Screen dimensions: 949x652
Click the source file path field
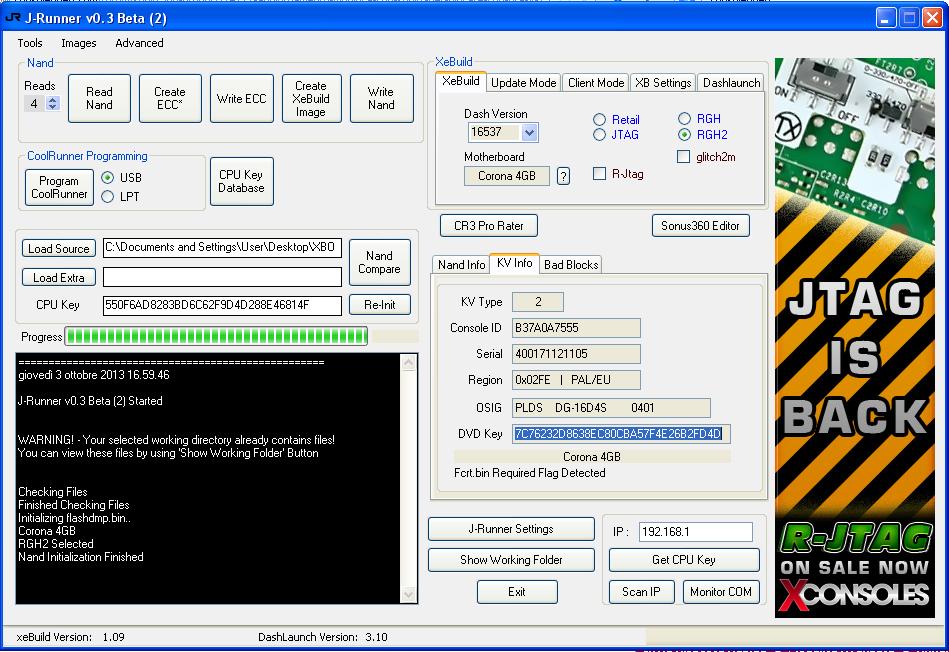pos(222,248)
